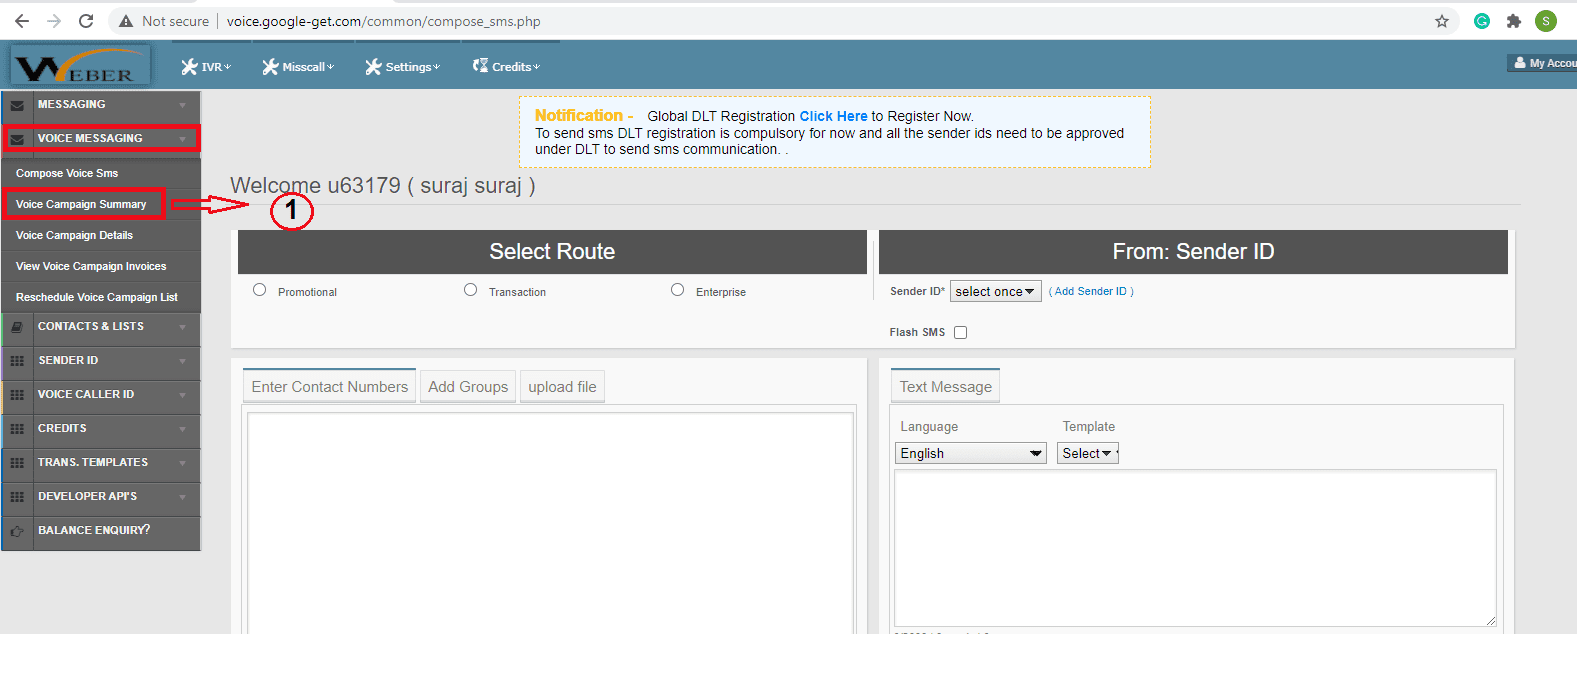Click Here link to register DLT
Image resolution: width=1593 pixels, height=693 pixels.
point(833,116)
